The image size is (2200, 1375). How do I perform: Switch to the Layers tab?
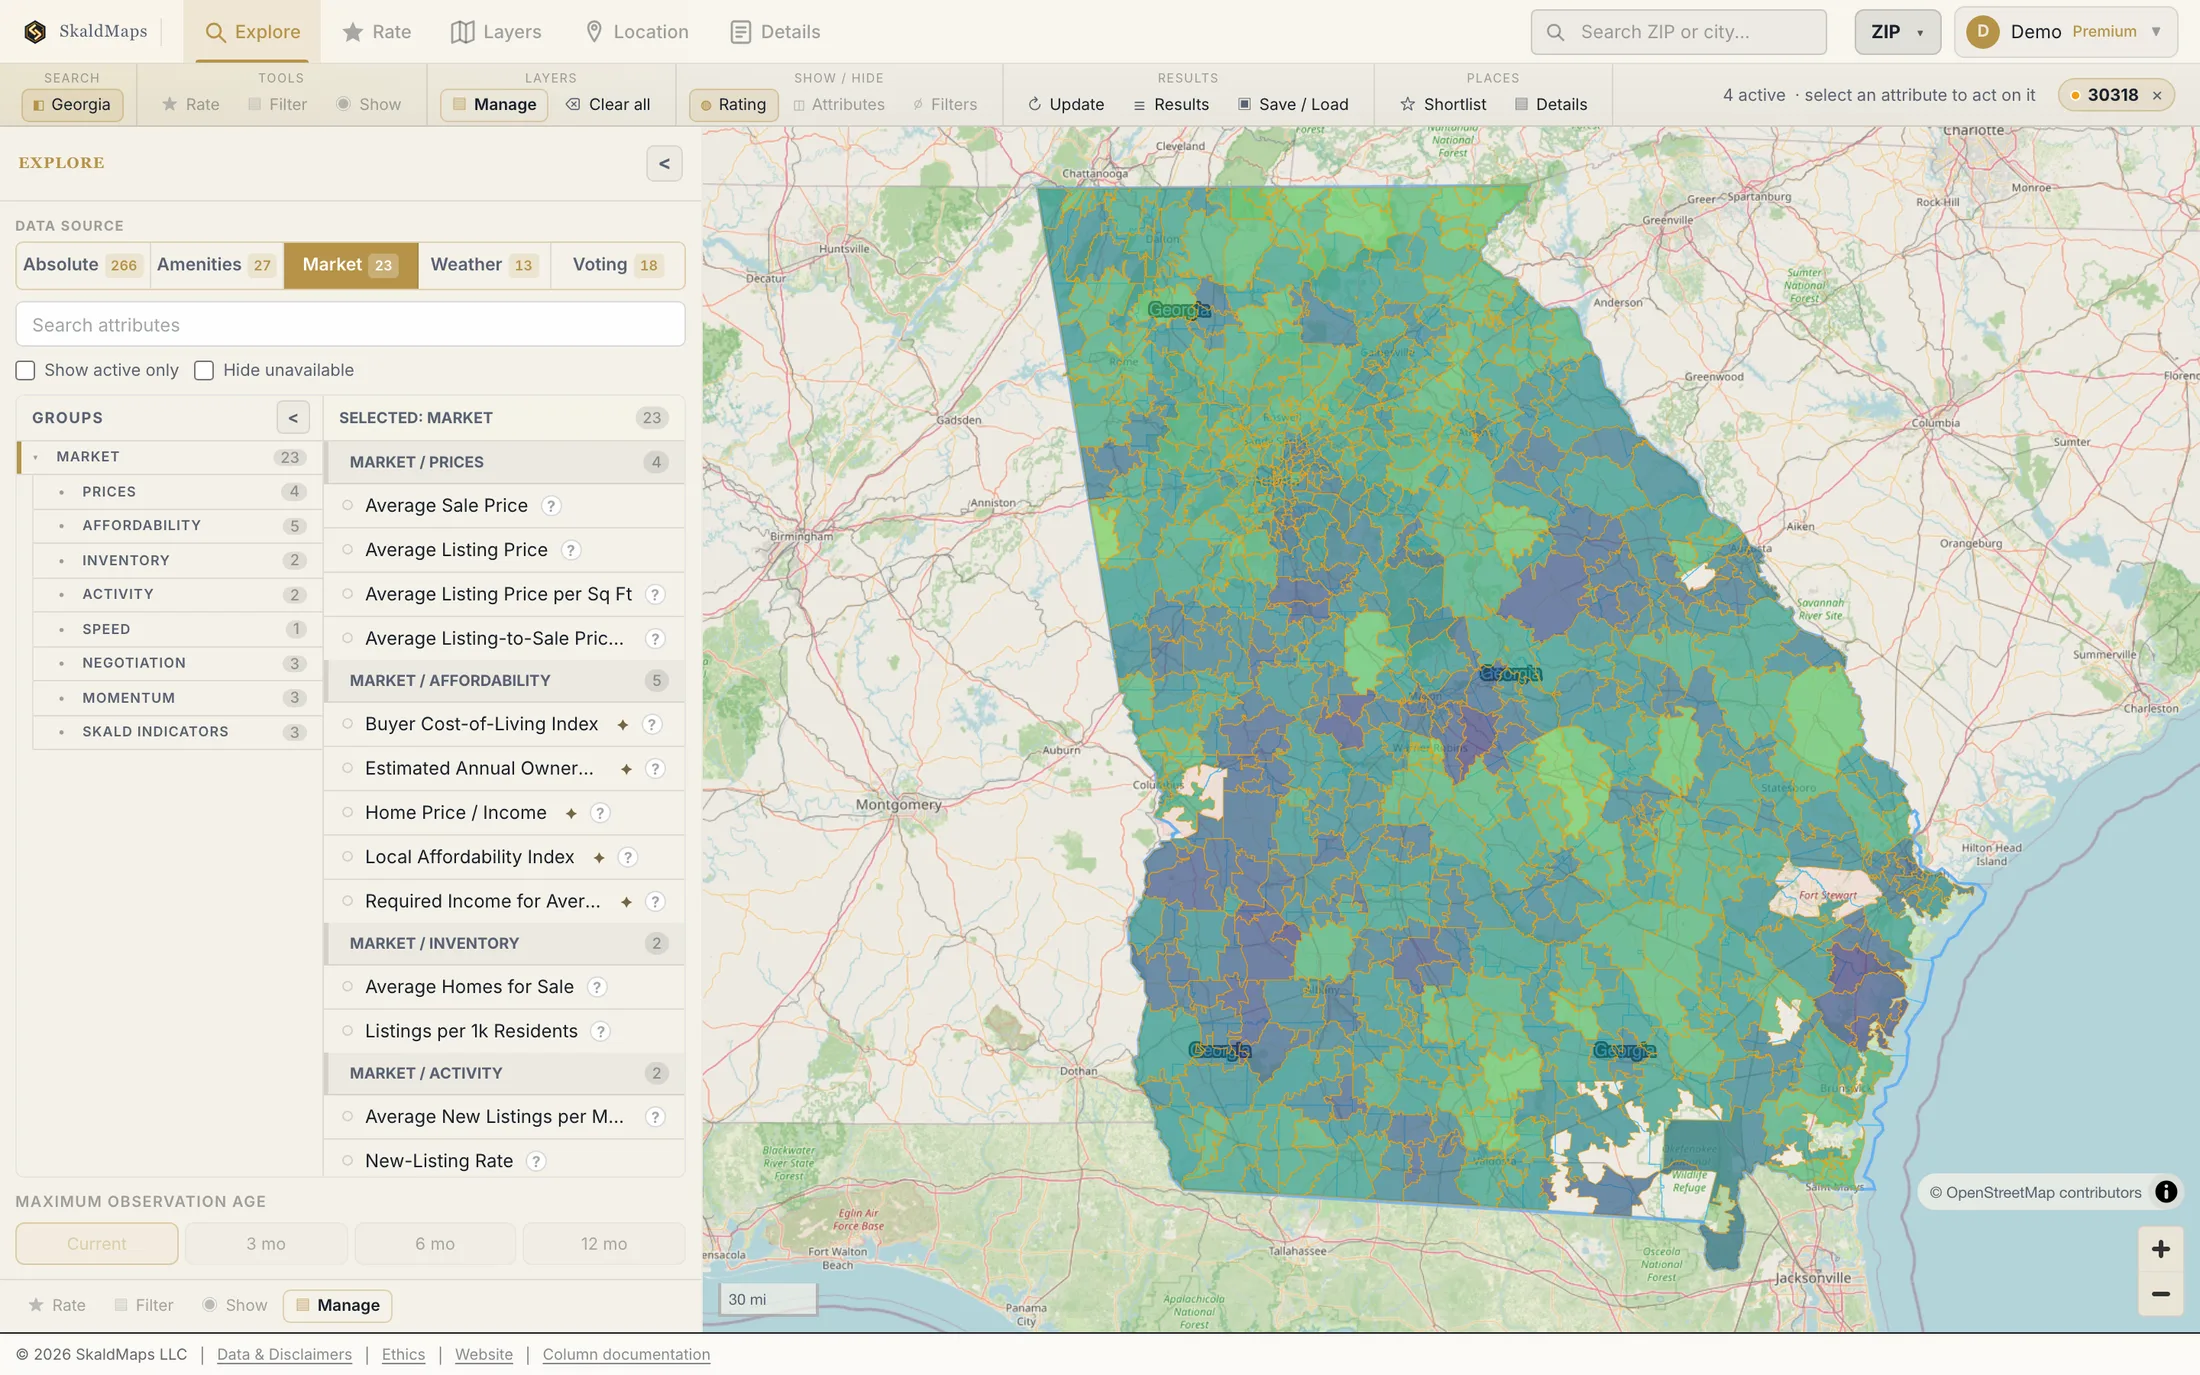pyautogui.click(x=496, y=31)
